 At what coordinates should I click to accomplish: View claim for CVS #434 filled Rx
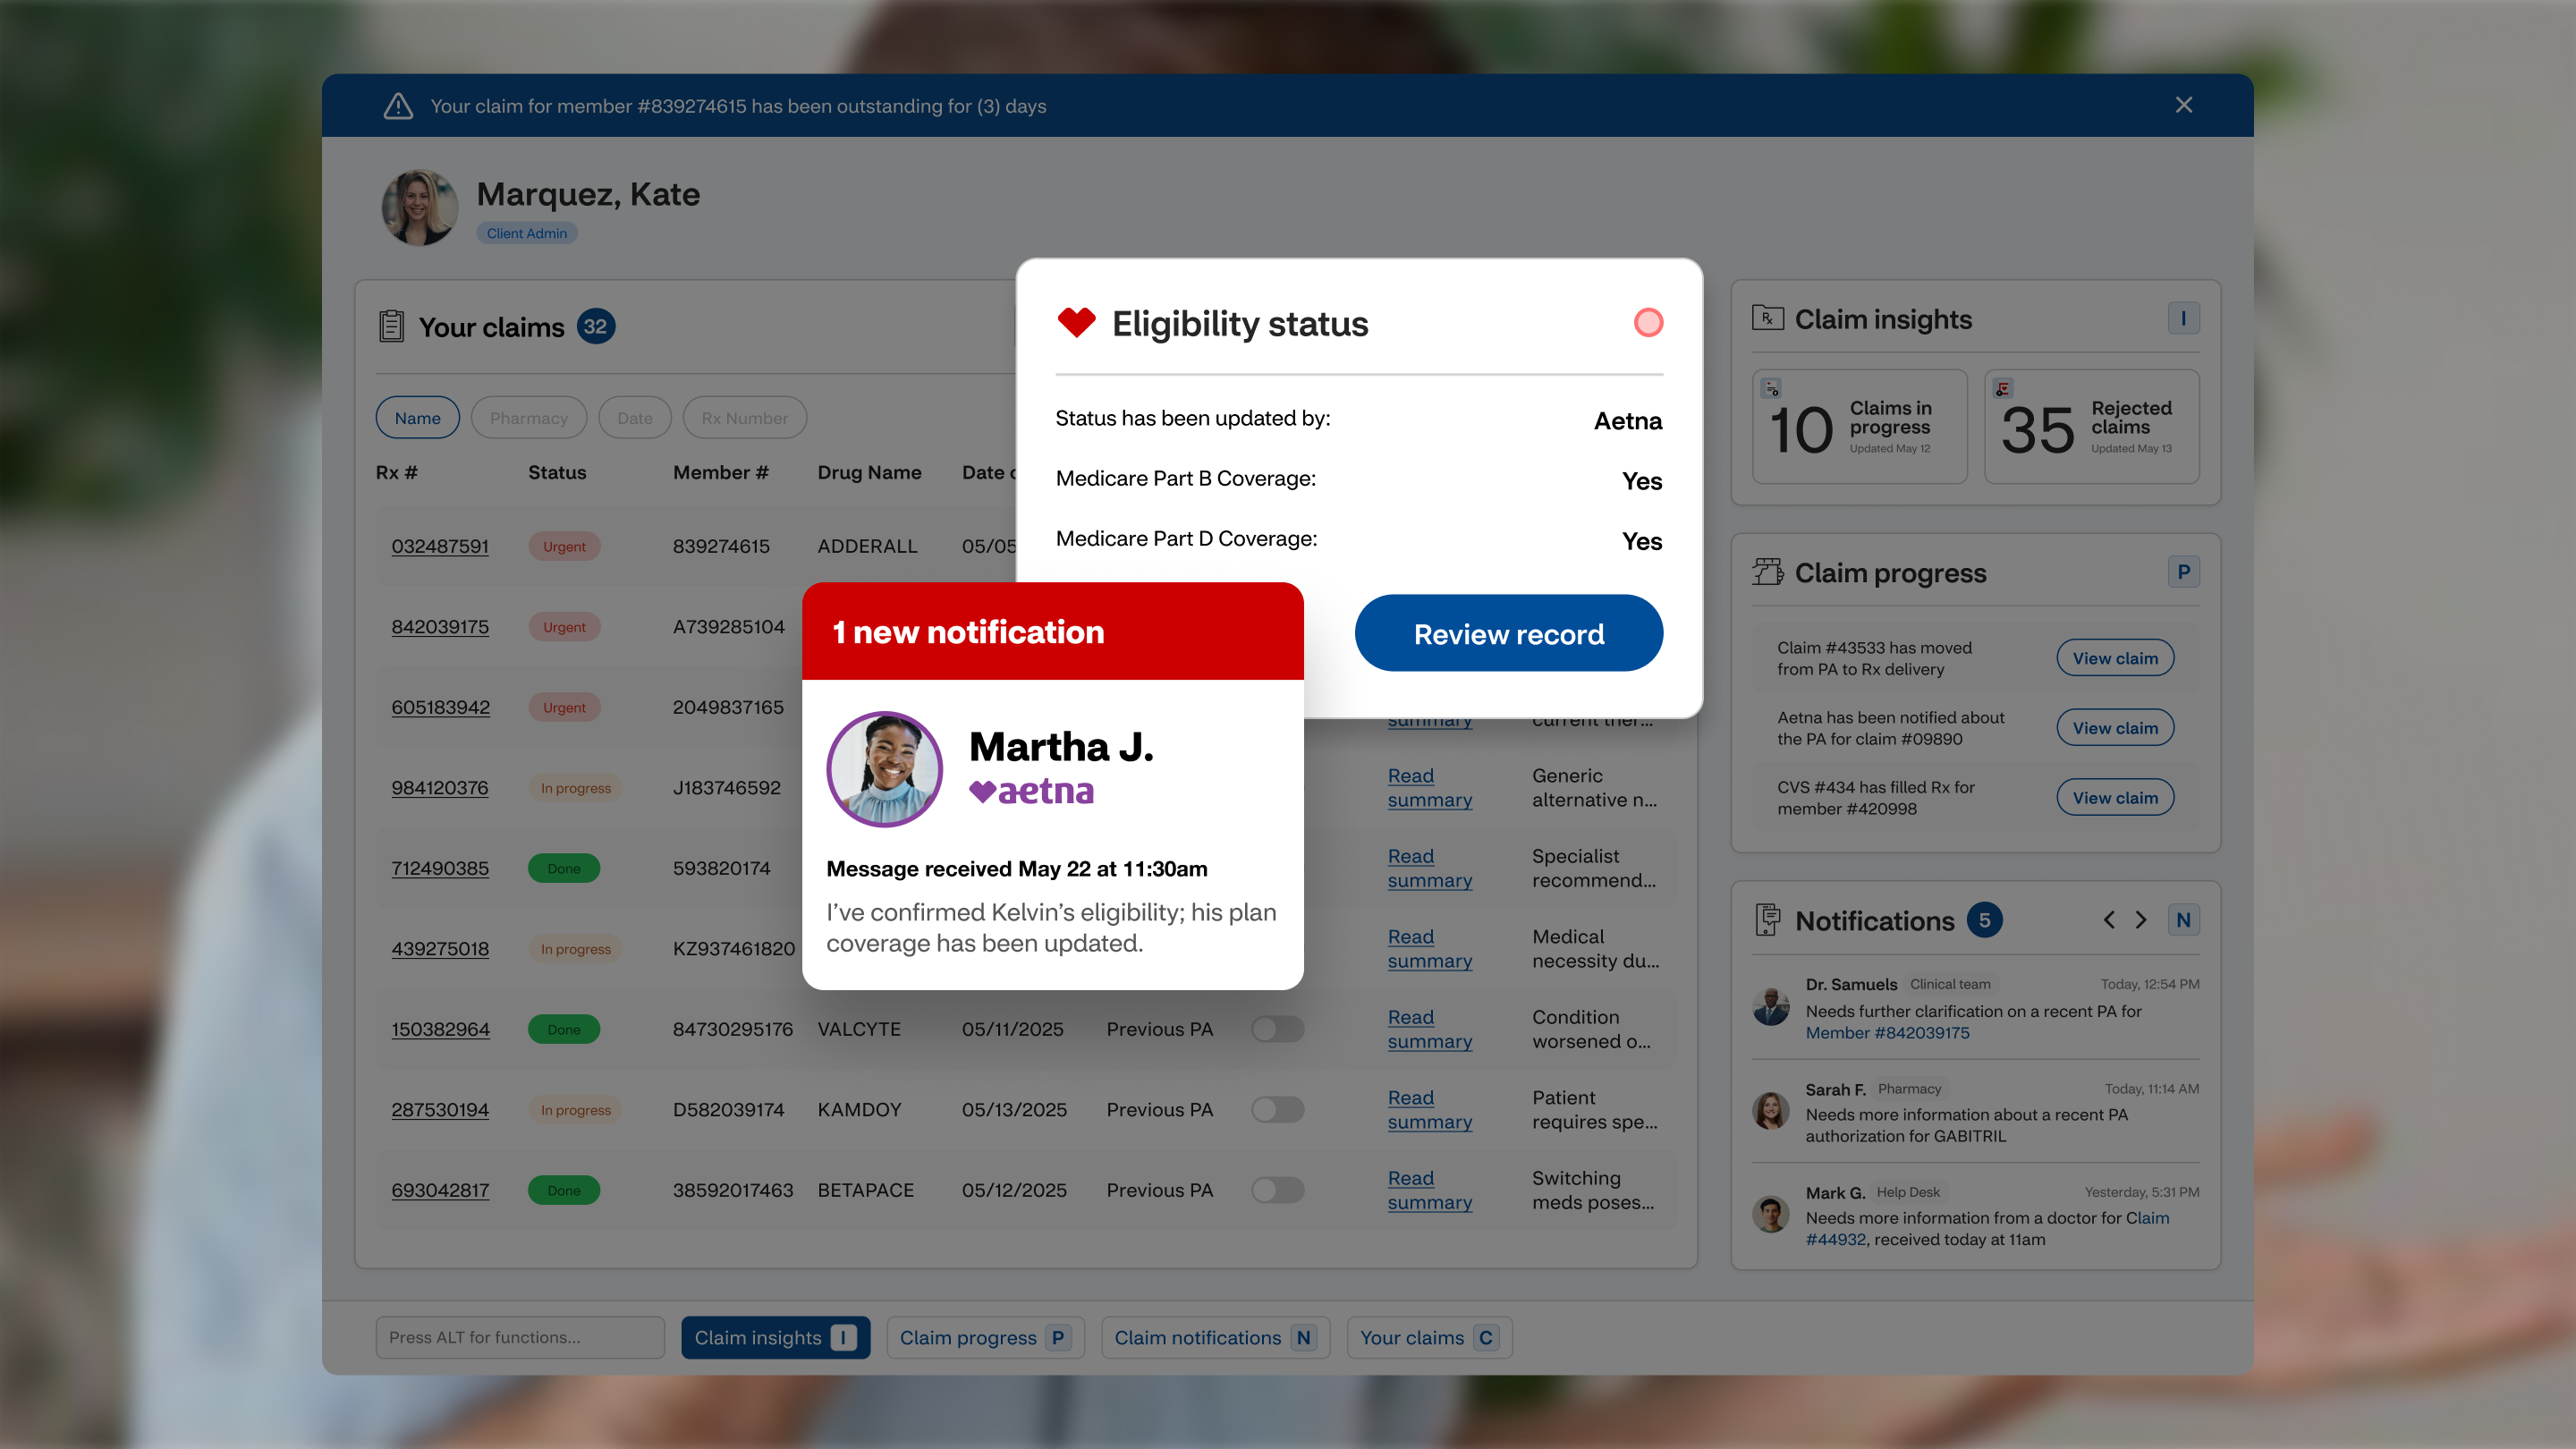[x=2115, y=798]
